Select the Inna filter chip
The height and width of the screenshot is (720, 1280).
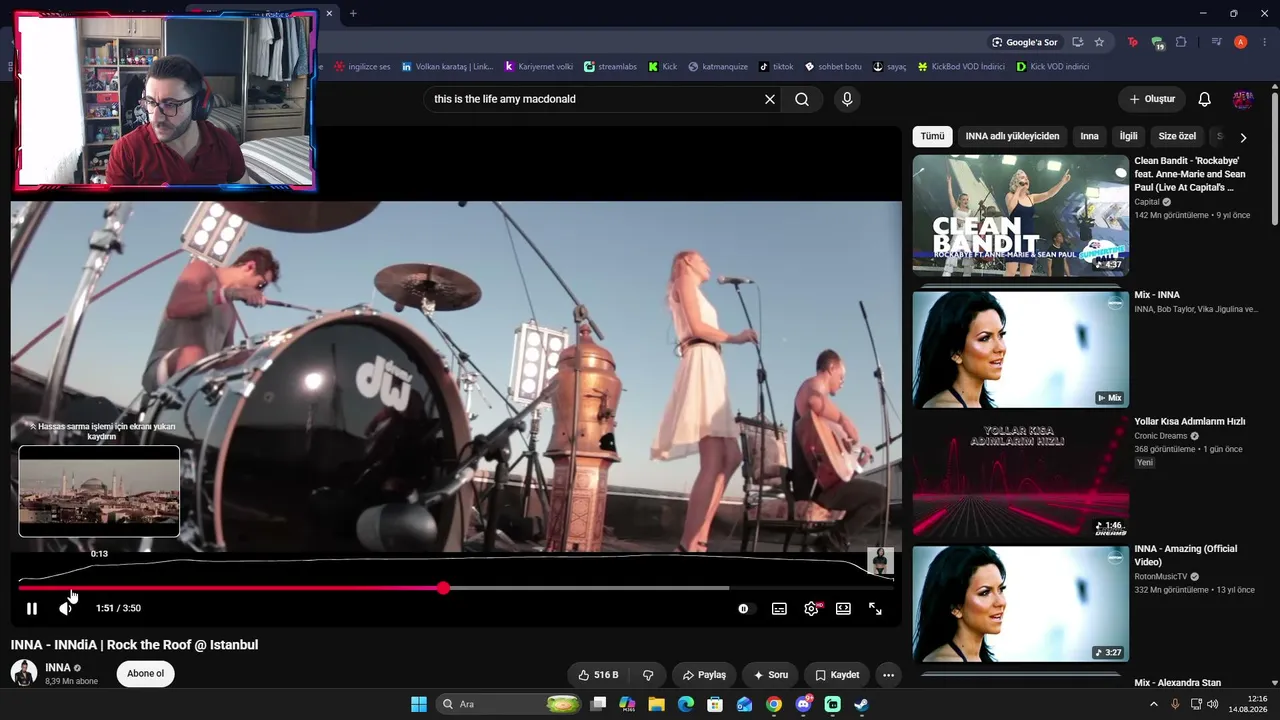[x=1090, y=136]
